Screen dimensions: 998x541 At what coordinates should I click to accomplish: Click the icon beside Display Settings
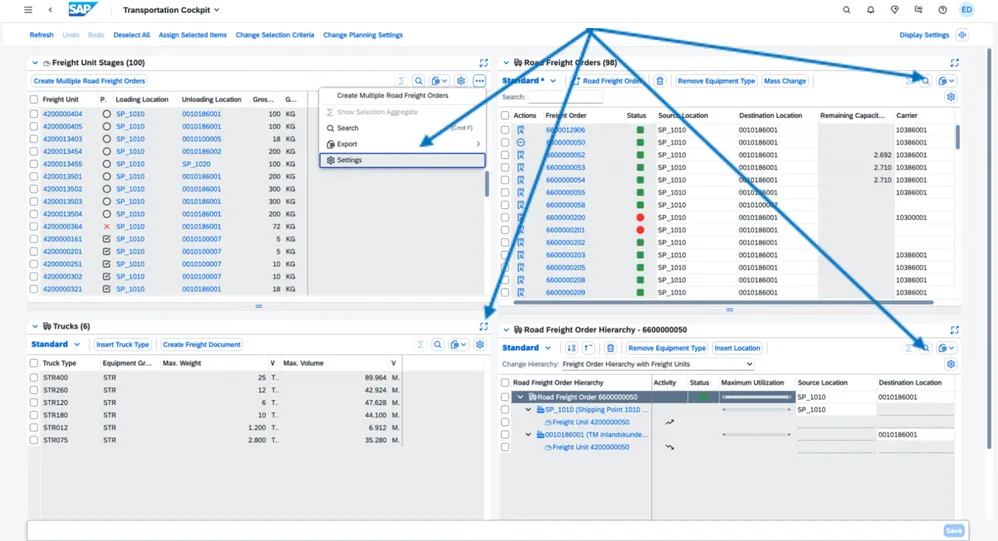coord(962,35)
